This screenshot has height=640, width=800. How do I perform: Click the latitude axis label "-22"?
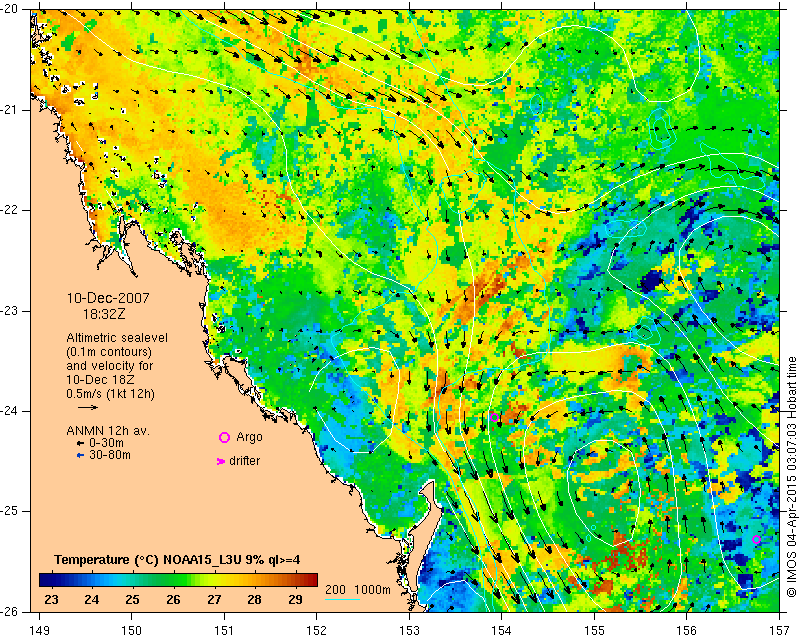coord(10,210)
